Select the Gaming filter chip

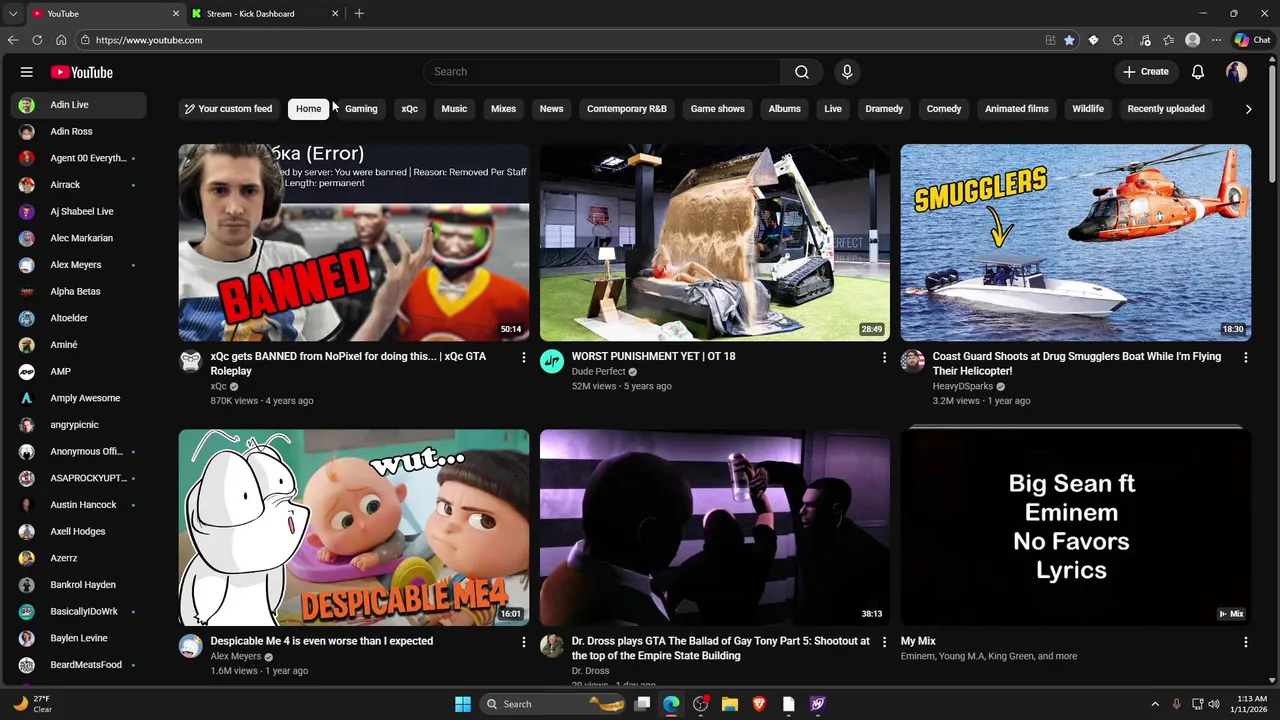(x=361, y=109)
